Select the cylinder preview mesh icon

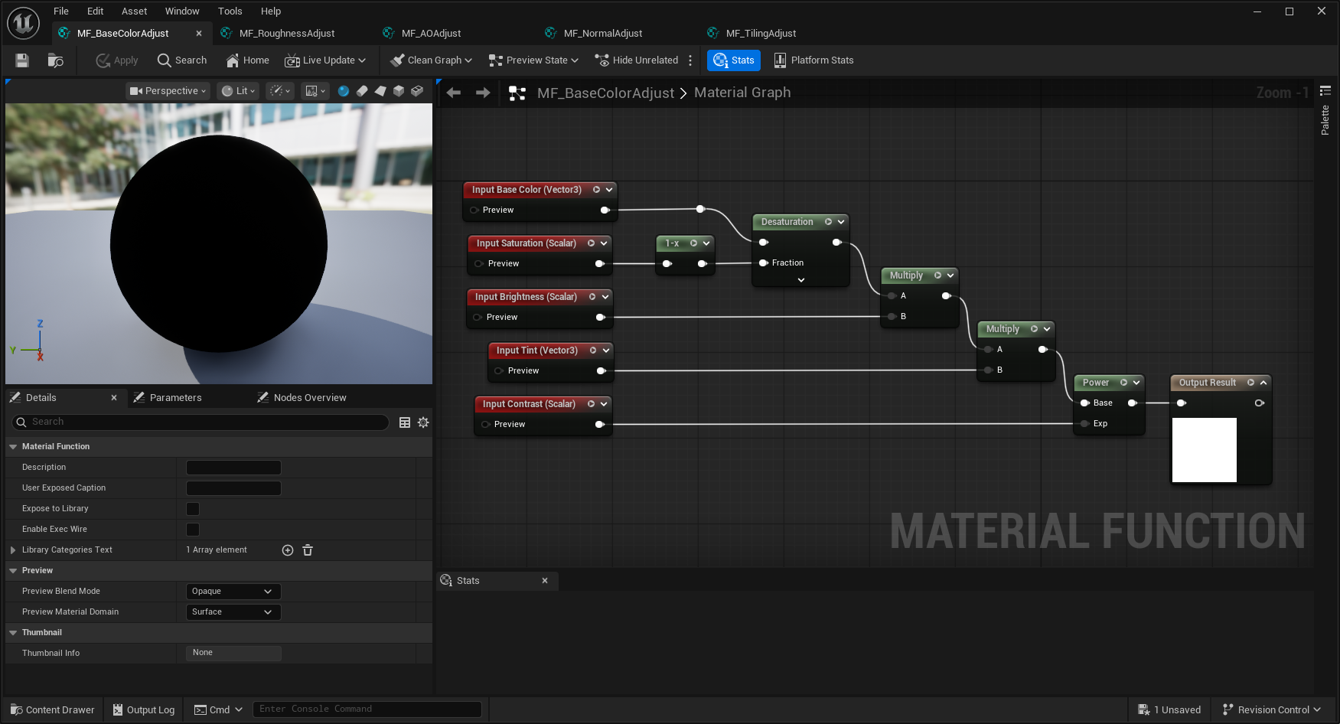pos(362,91)
